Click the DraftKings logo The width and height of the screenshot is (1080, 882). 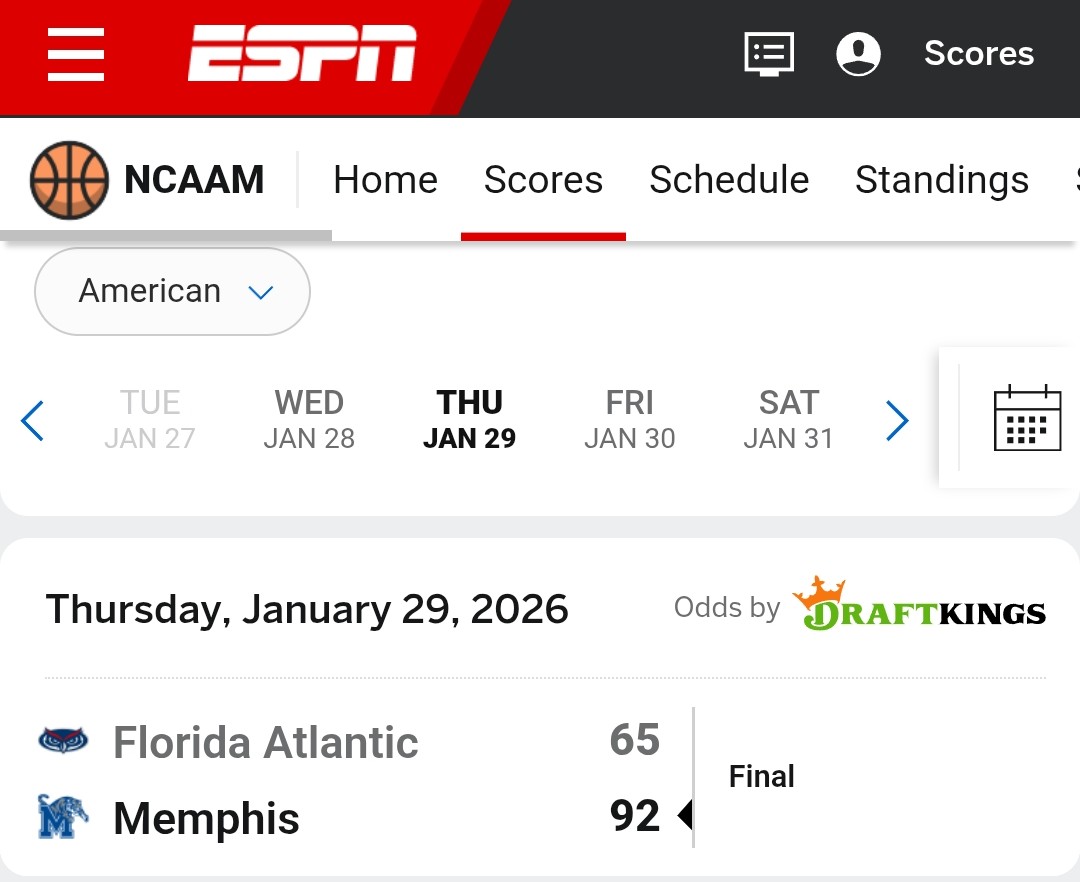919,606
